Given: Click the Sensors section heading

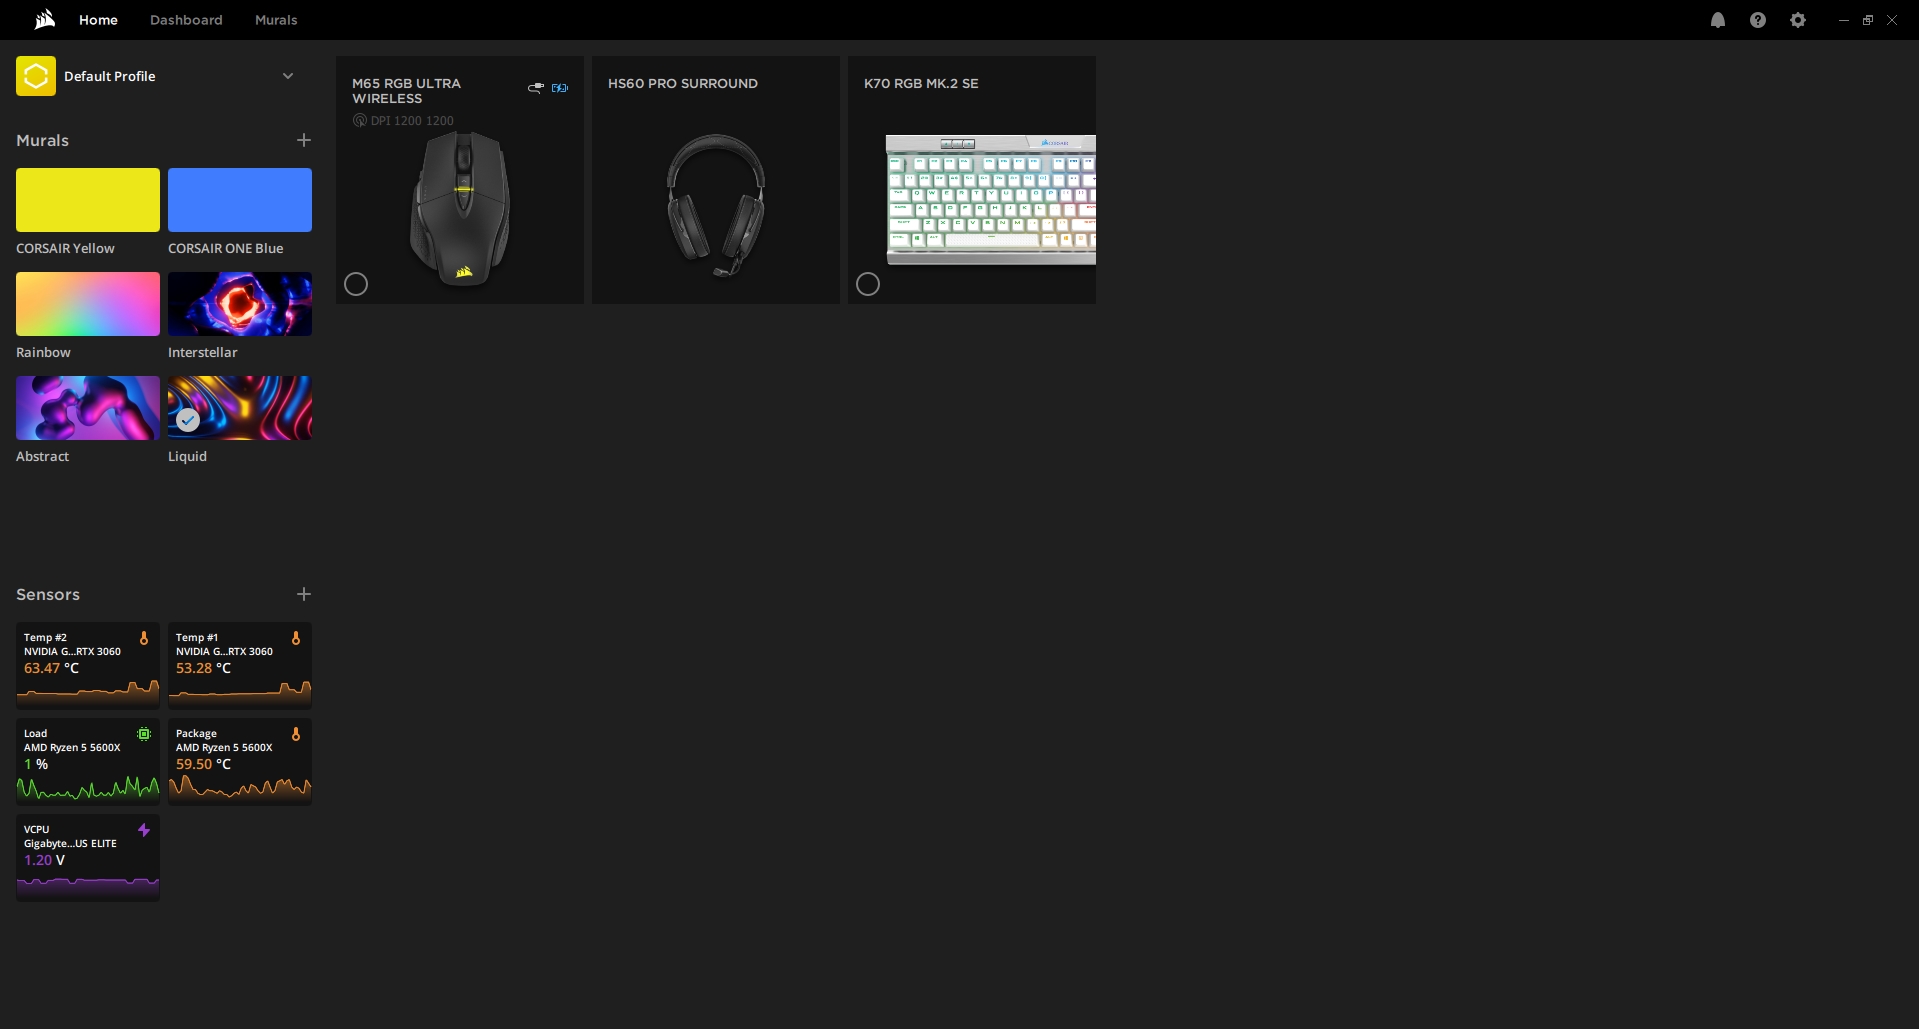Looking at the screenshot, I should pyautogui.click(x=48, y=594).
